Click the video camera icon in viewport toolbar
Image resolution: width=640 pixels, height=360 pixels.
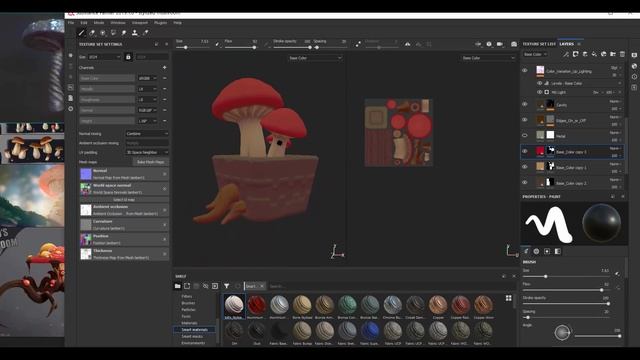500,44
